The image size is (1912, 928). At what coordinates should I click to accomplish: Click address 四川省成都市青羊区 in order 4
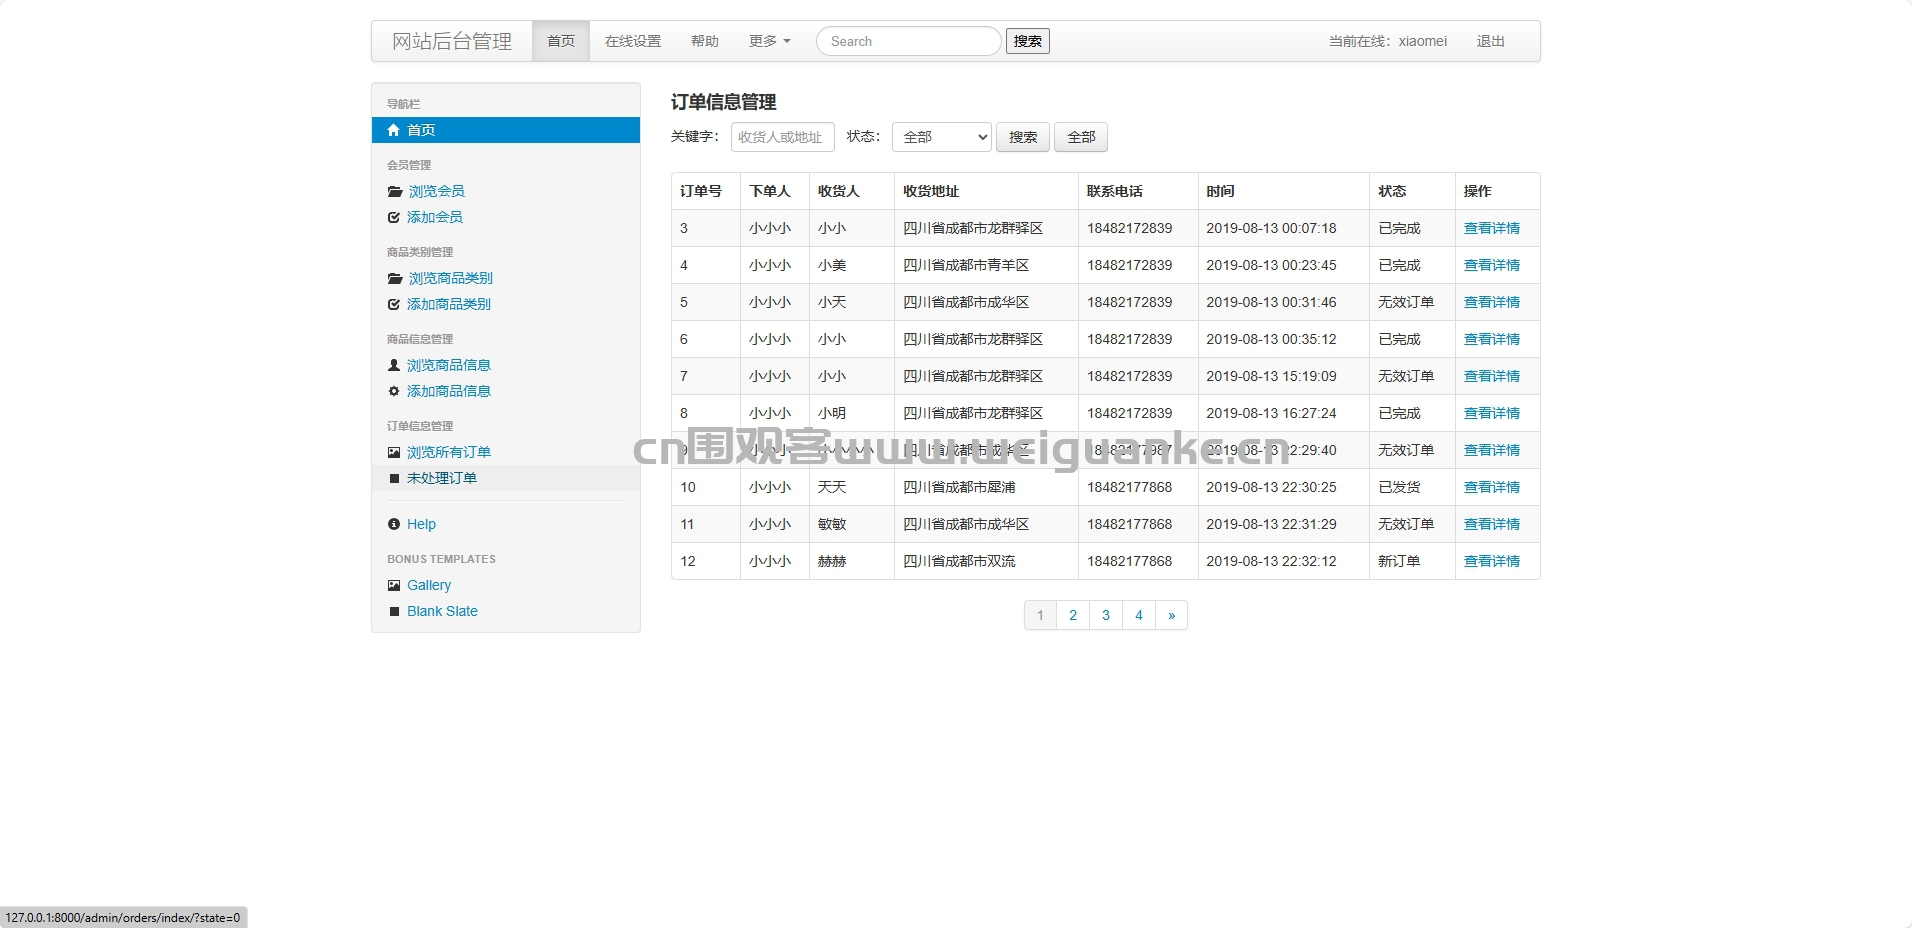[966, 265]
